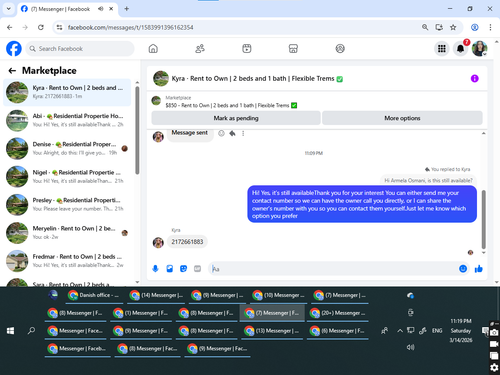
Task: Bookmark this page with star icon
Action: tap(453, 27)
